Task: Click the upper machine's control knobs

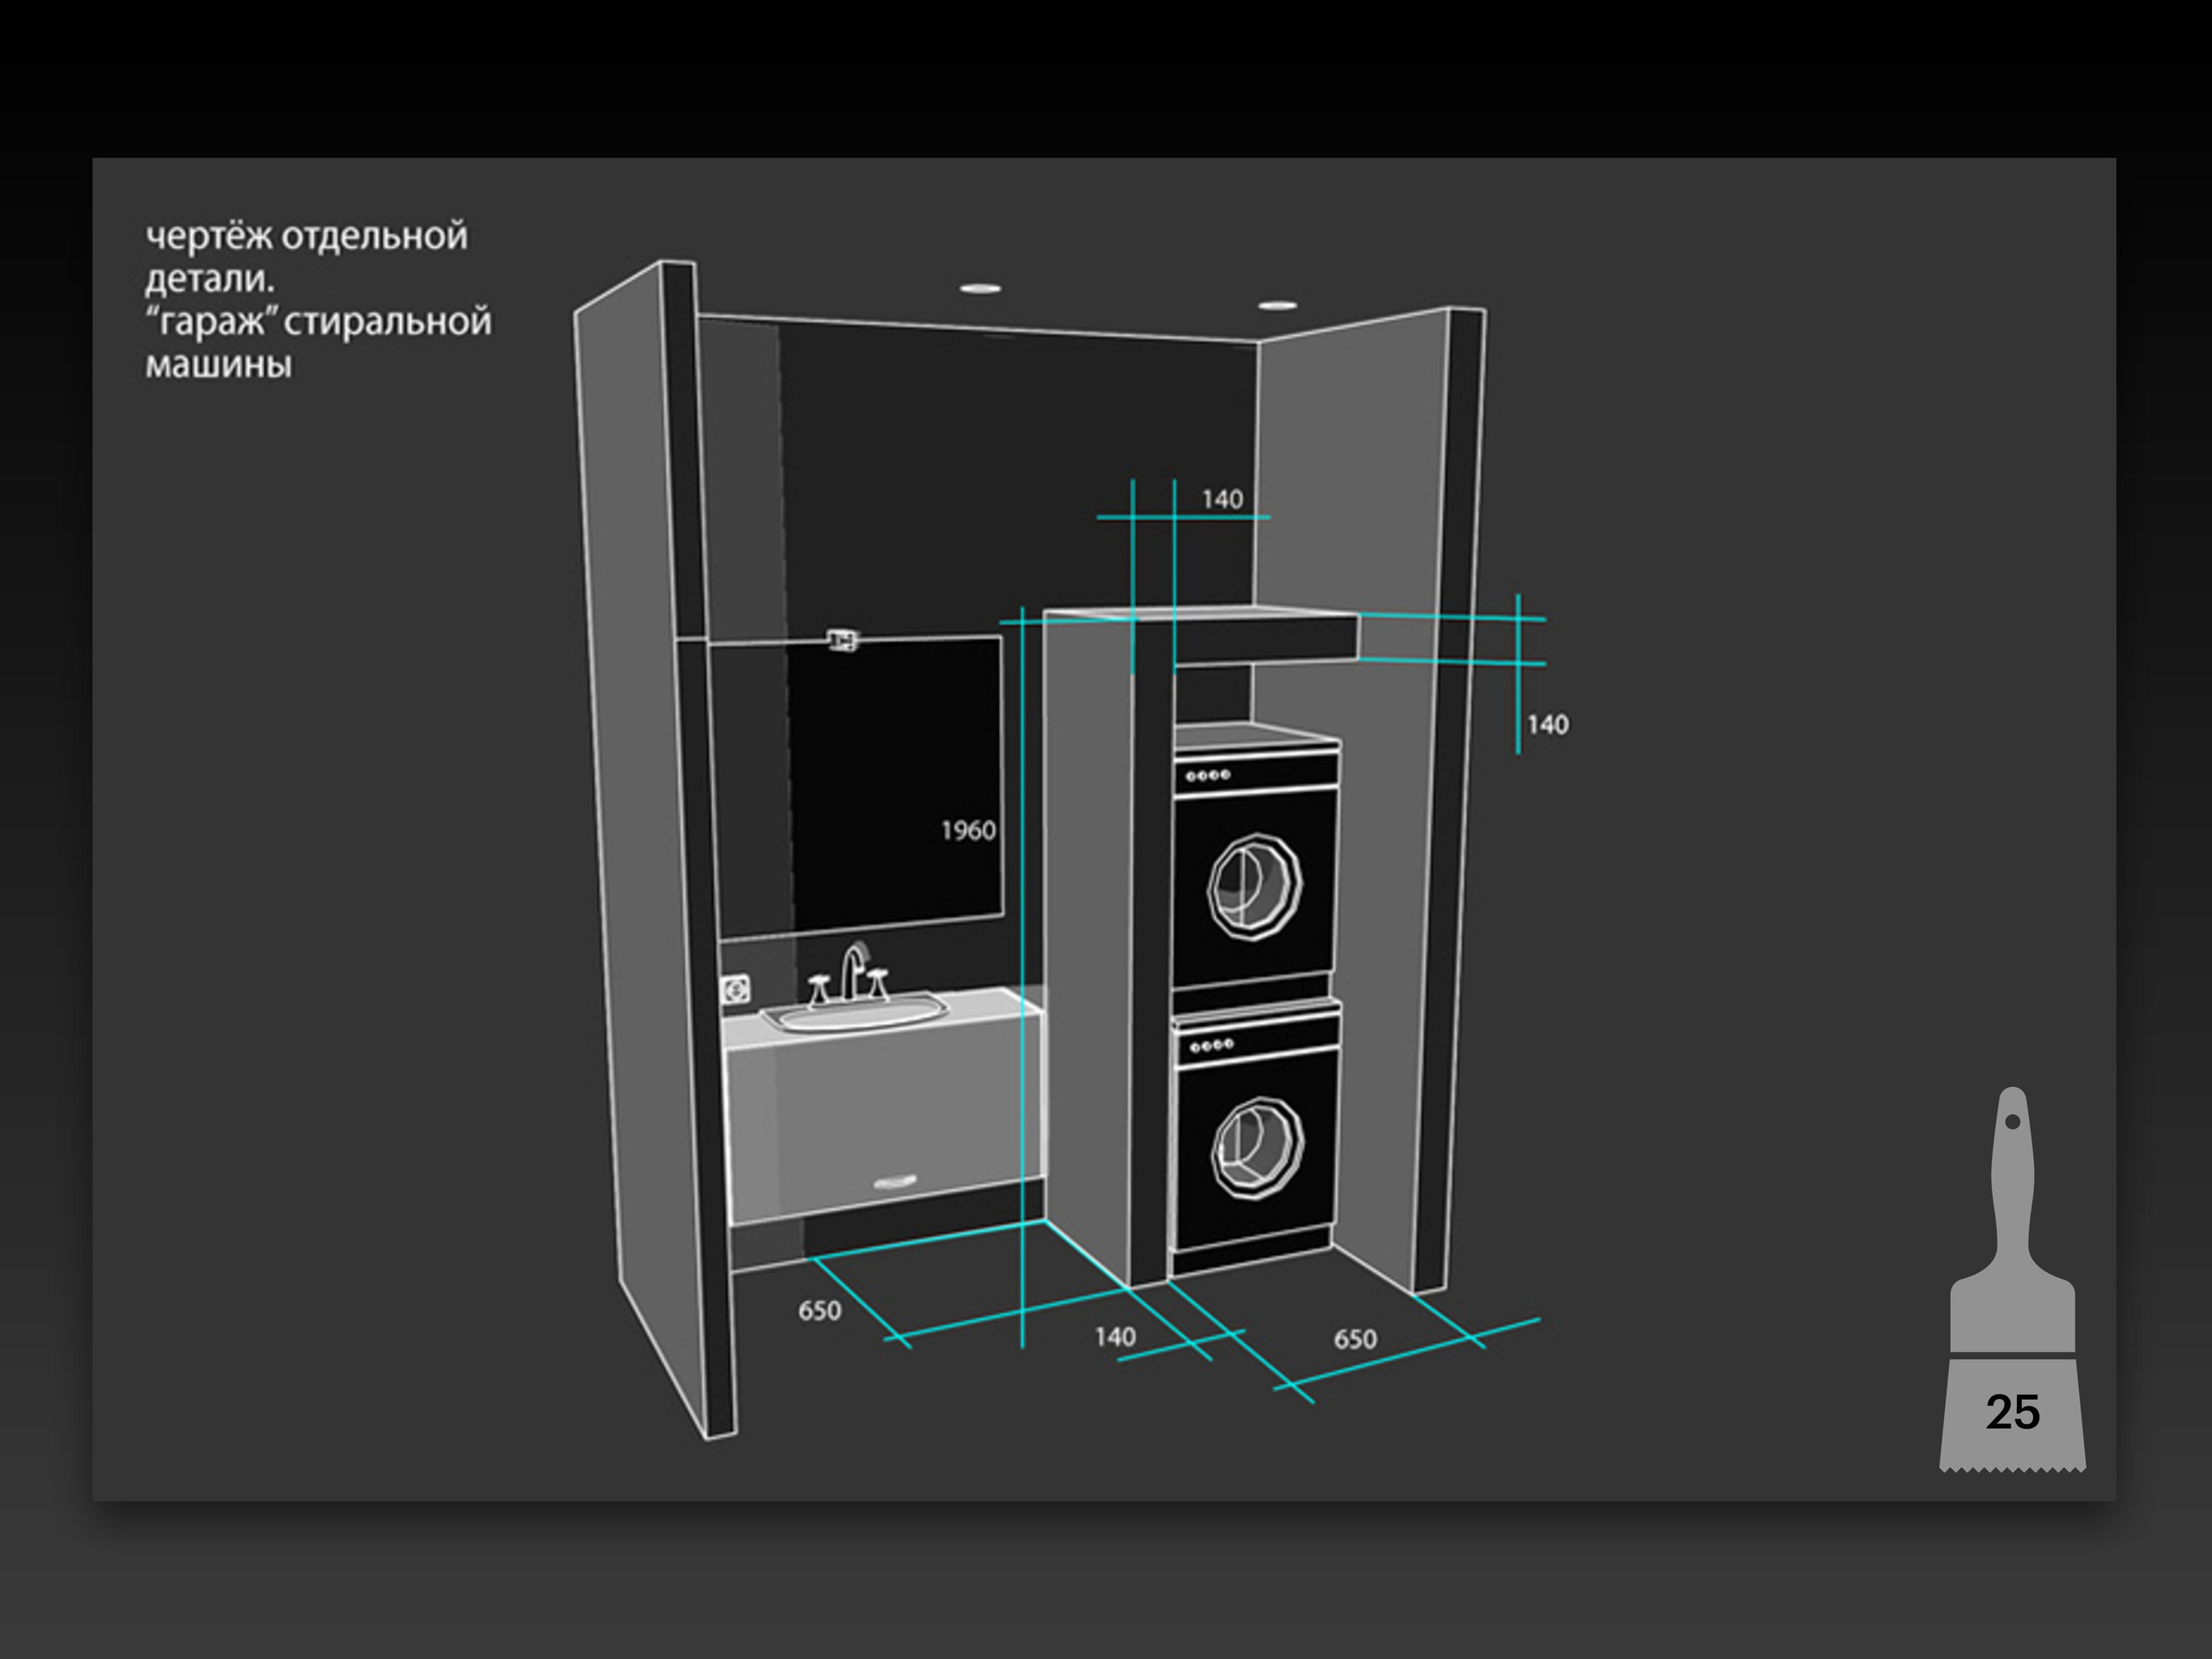Action: point(1208,775)
